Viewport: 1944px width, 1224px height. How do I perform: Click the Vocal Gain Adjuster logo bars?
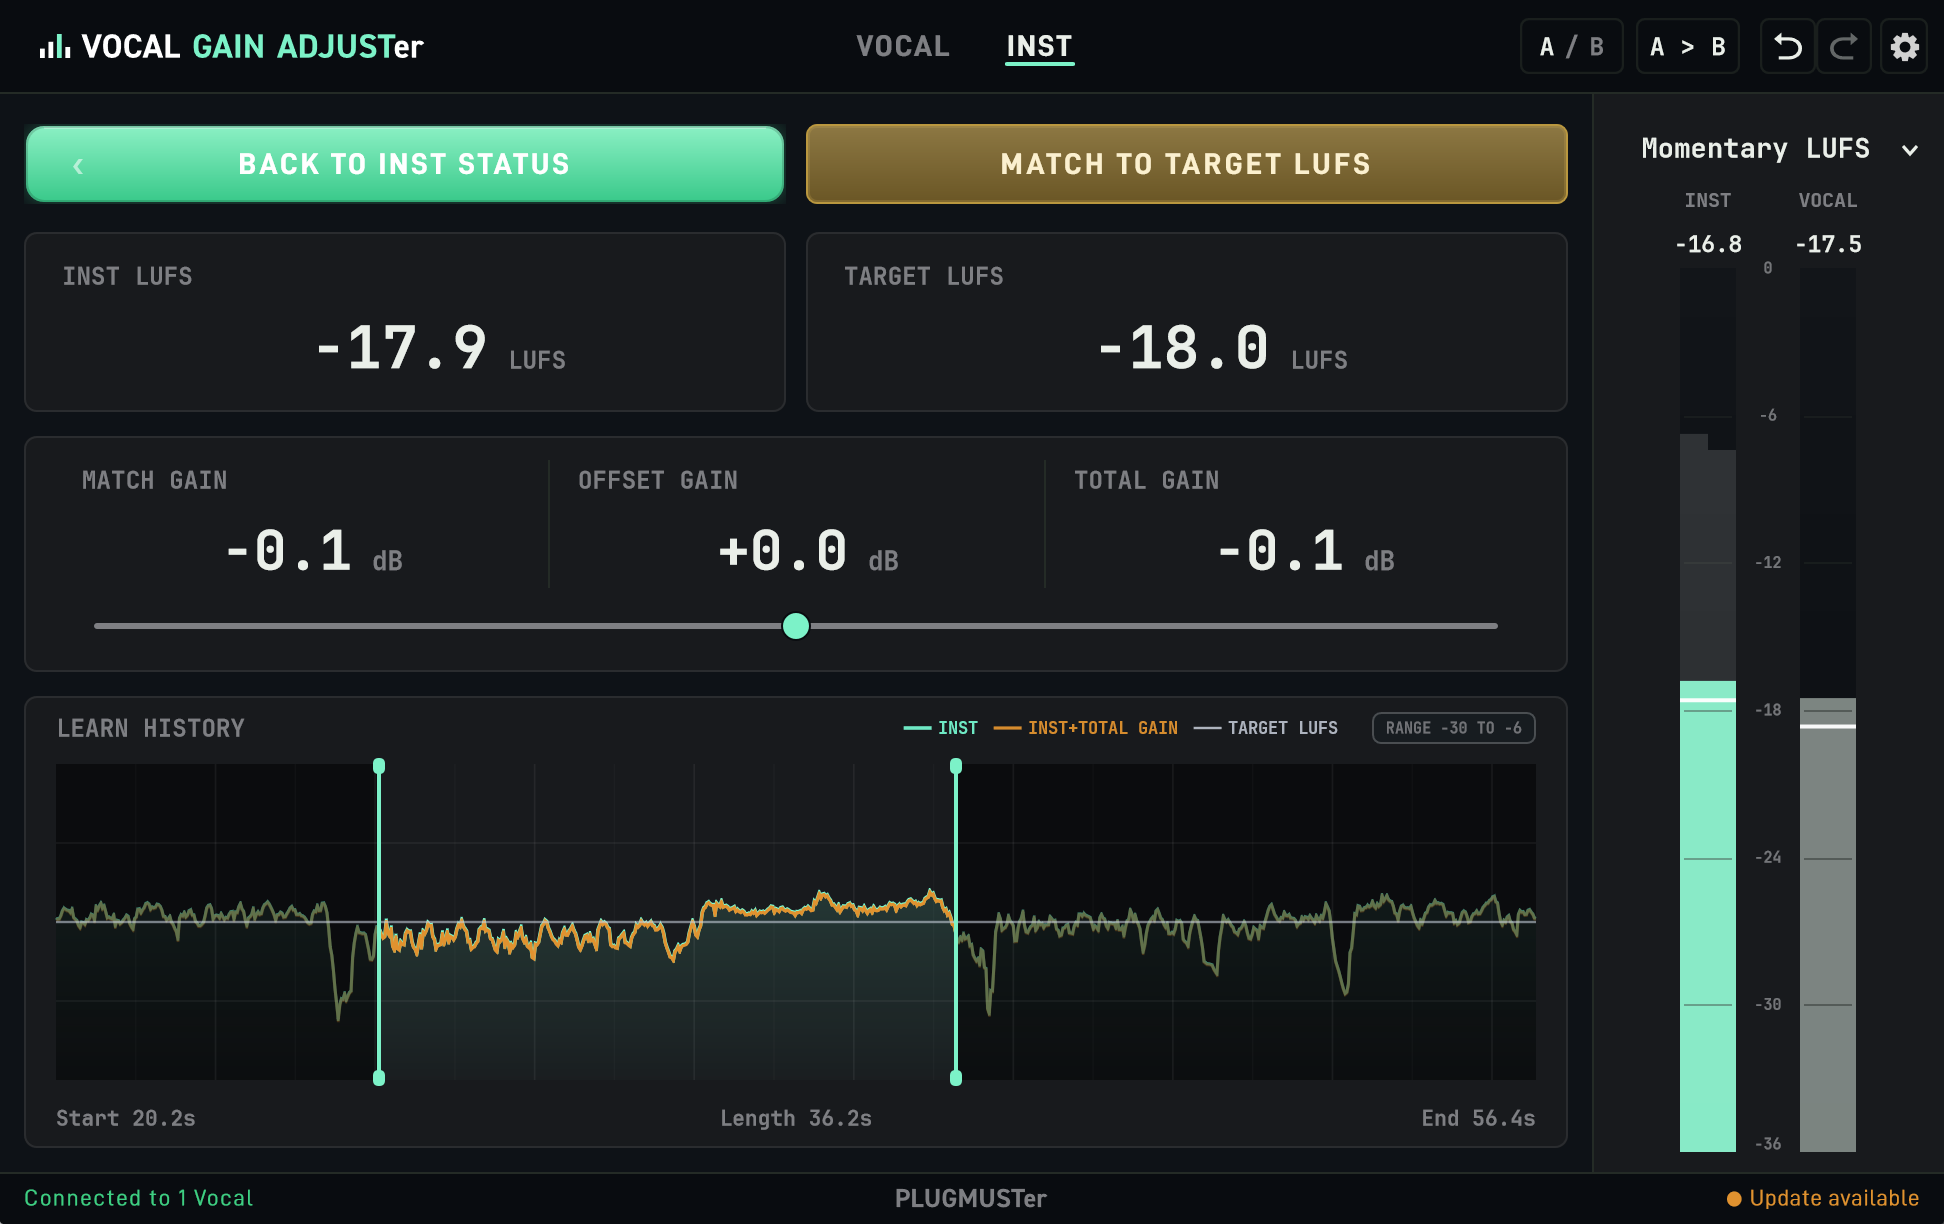click(55, 46)
